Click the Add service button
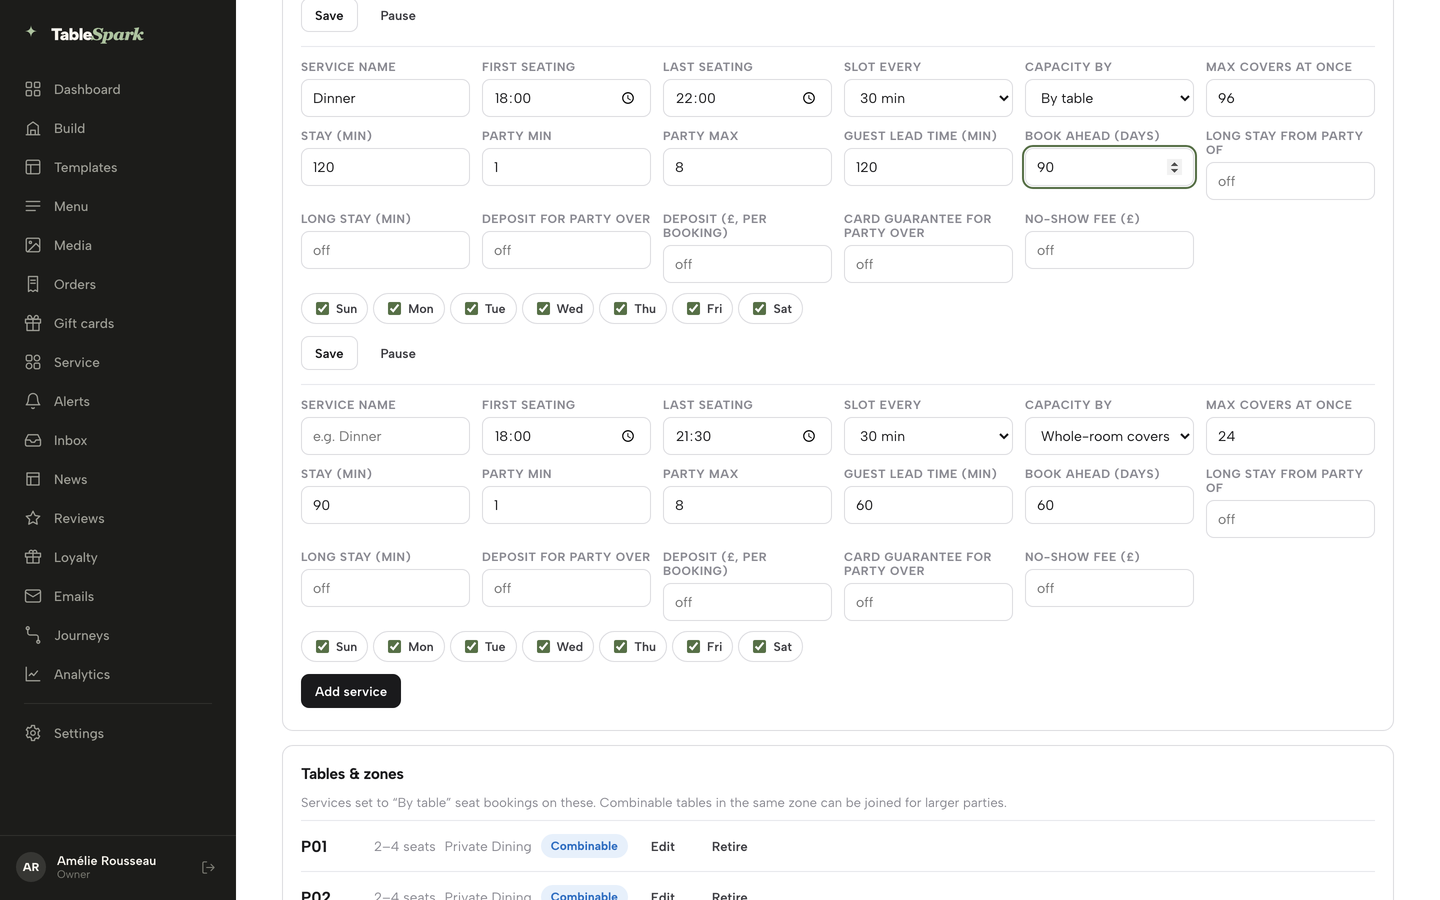 pyautogui.click(x=351, y=691)
